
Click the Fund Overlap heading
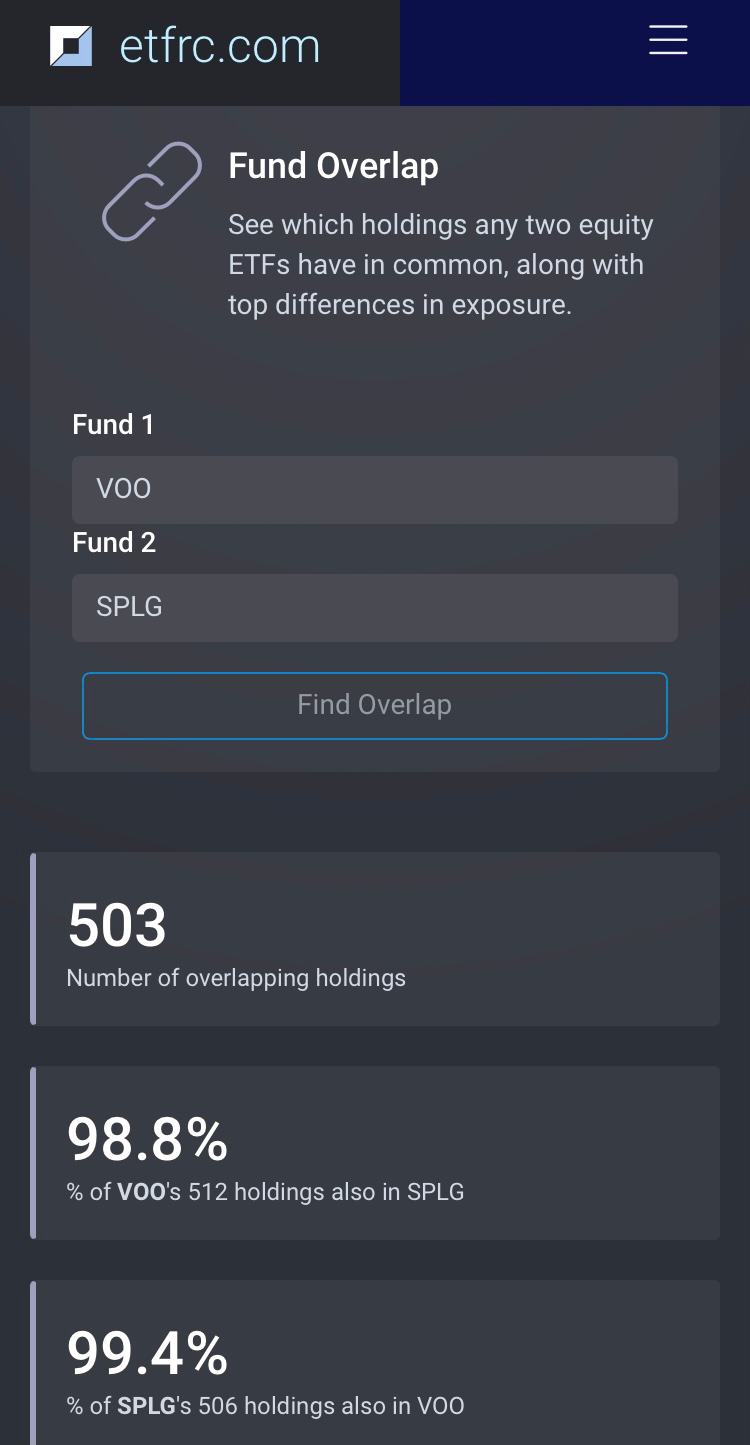(334, 166)
